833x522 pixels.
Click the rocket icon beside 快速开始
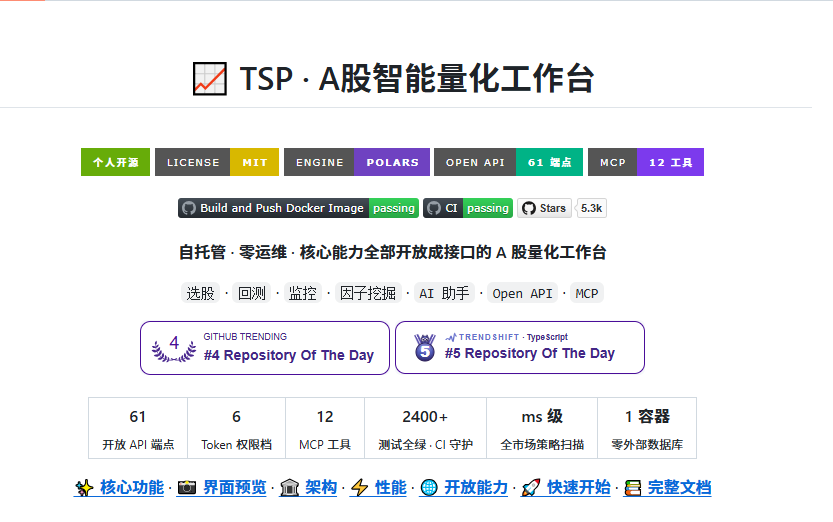click(x=531, y=487)
